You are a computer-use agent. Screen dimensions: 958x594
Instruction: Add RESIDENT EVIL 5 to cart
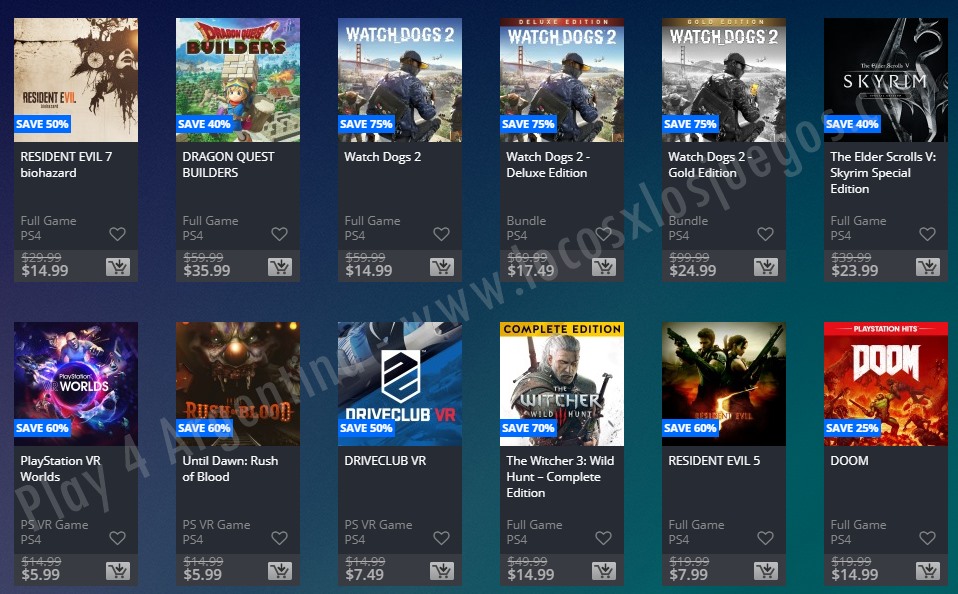click(766, 571)
